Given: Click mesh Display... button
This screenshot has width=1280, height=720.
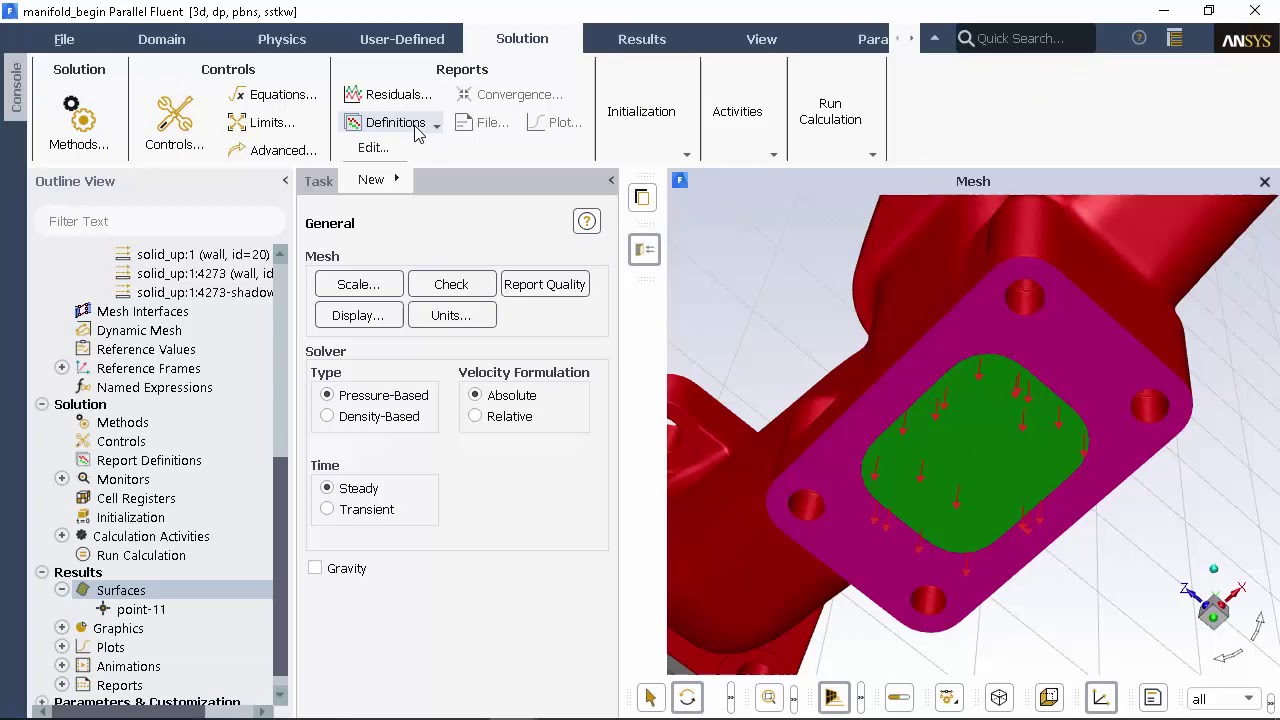Looking at the screenshot, I should (x=358, y=315).
